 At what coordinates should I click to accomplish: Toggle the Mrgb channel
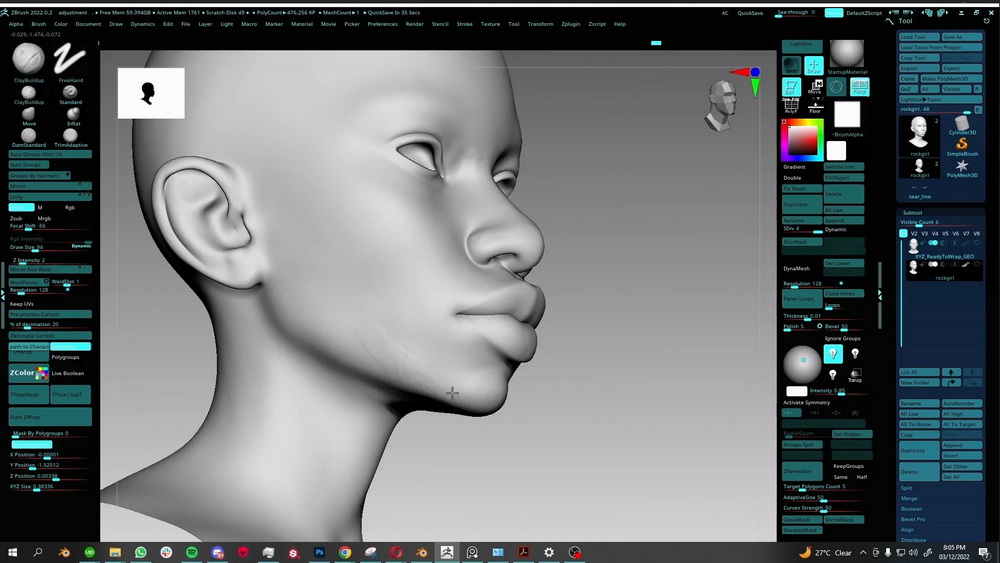(44, 218)
